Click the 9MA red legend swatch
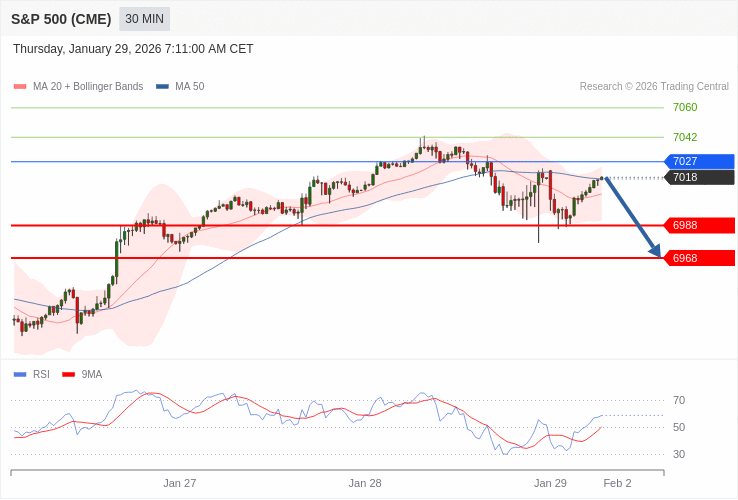738x500 pixels. click(68, 375)
